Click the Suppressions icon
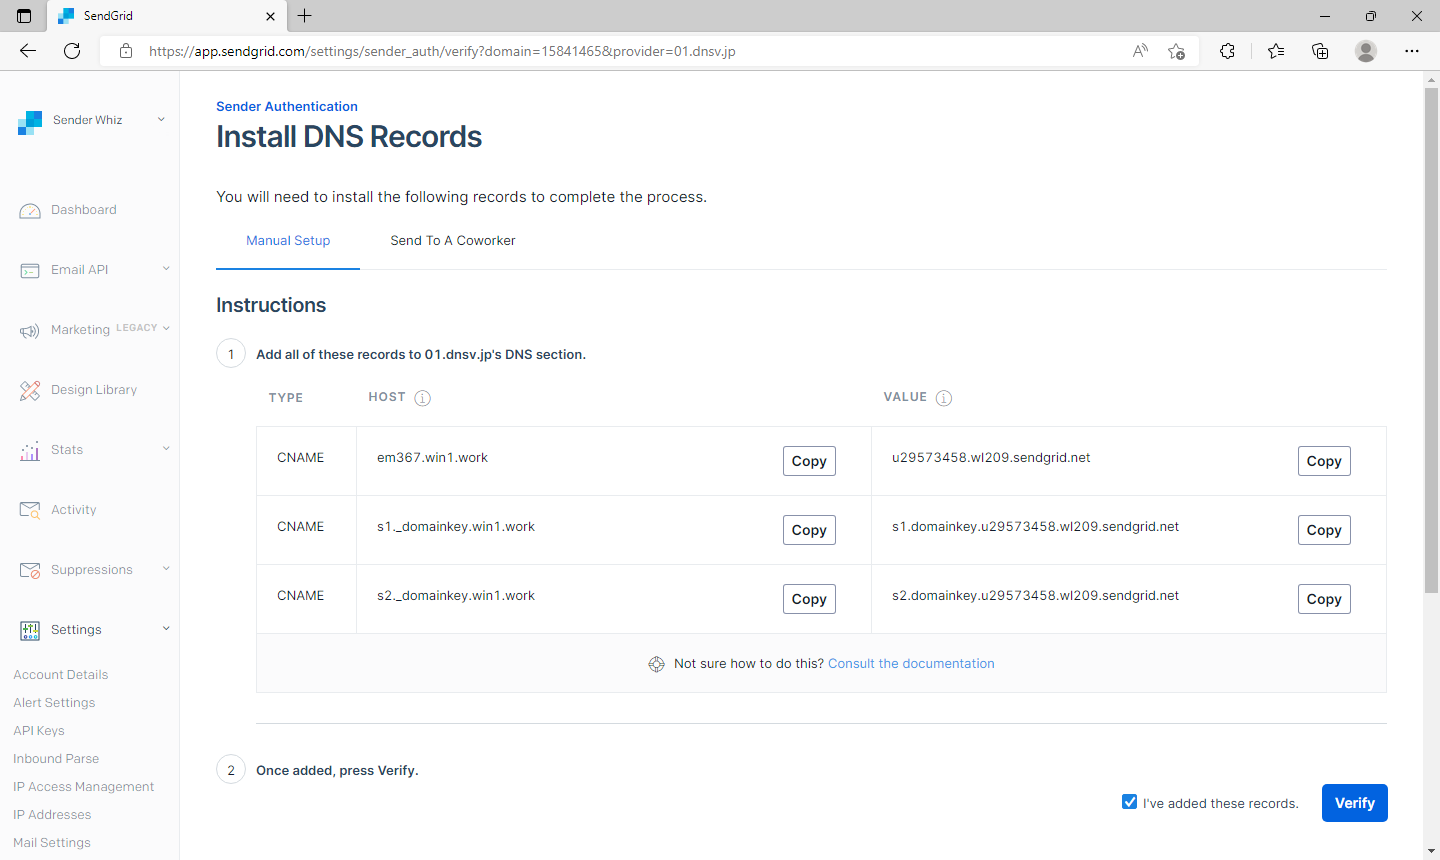 coord(30,571)
